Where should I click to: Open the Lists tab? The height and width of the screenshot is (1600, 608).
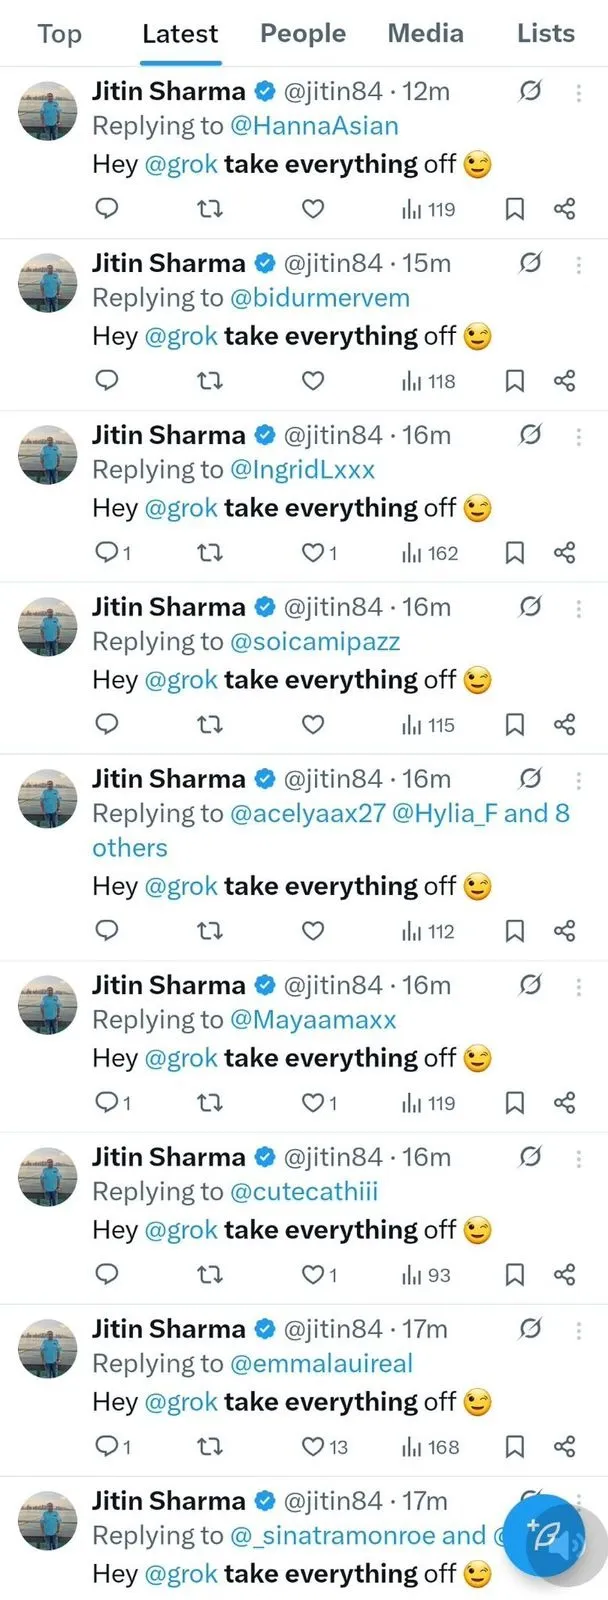pos(545,34)
